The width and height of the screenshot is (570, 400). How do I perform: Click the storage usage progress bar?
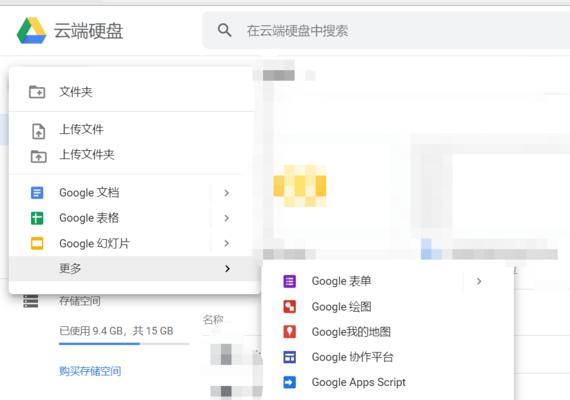point(124,343)
